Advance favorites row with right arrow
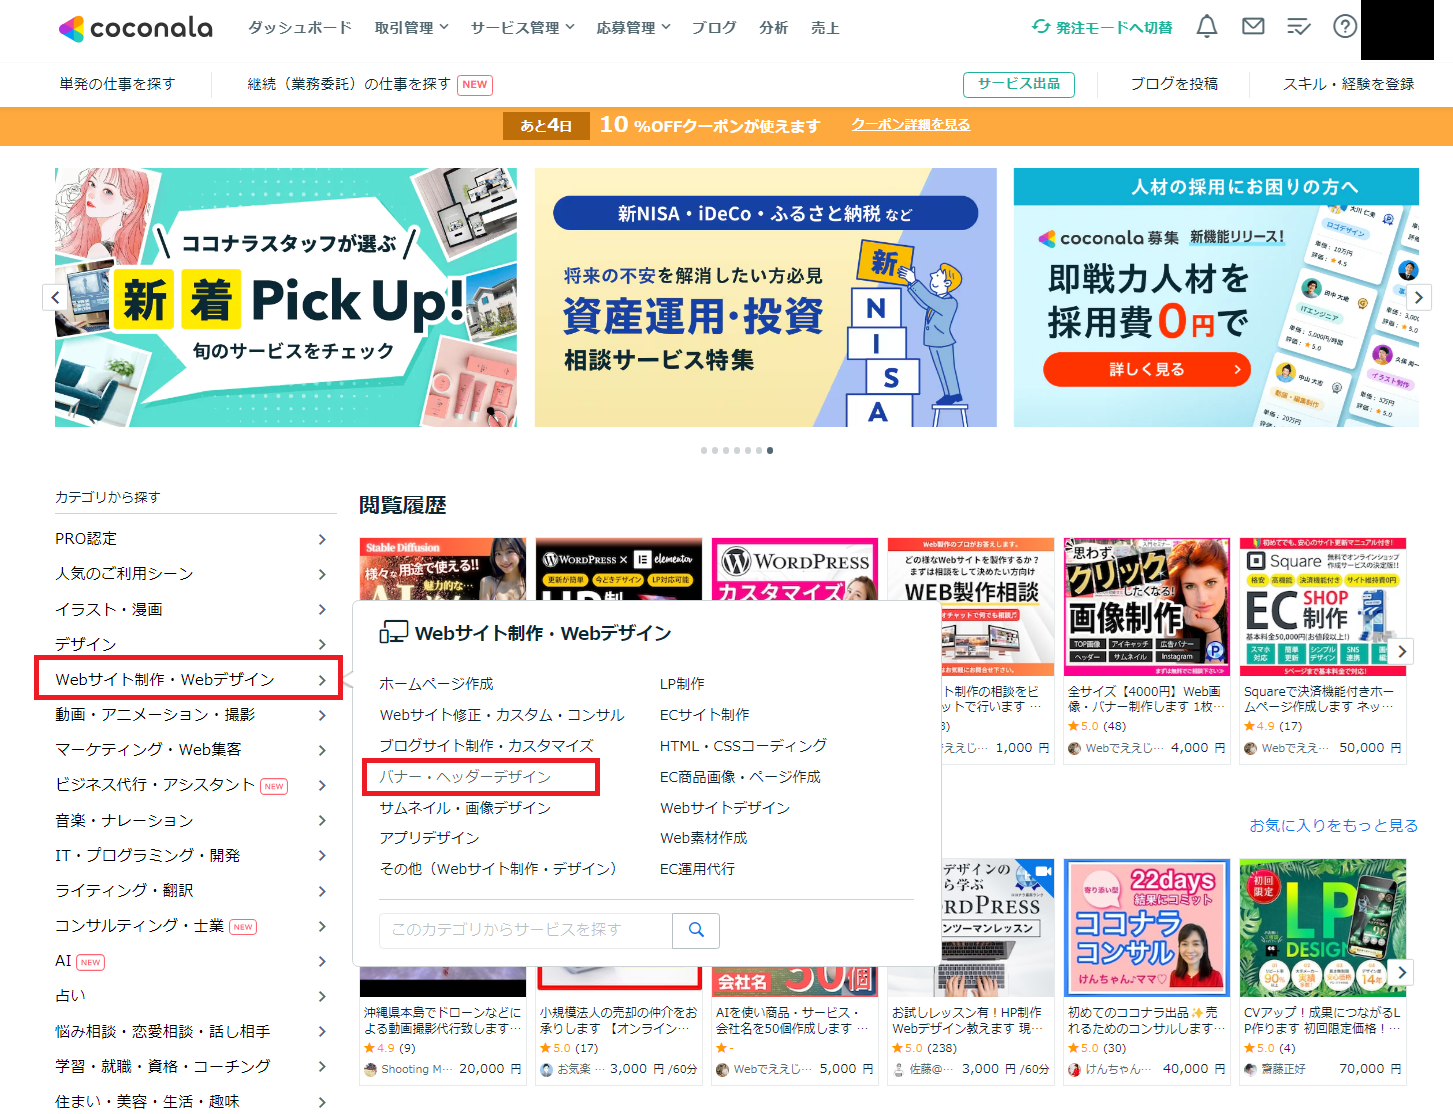 [1402, 971]
